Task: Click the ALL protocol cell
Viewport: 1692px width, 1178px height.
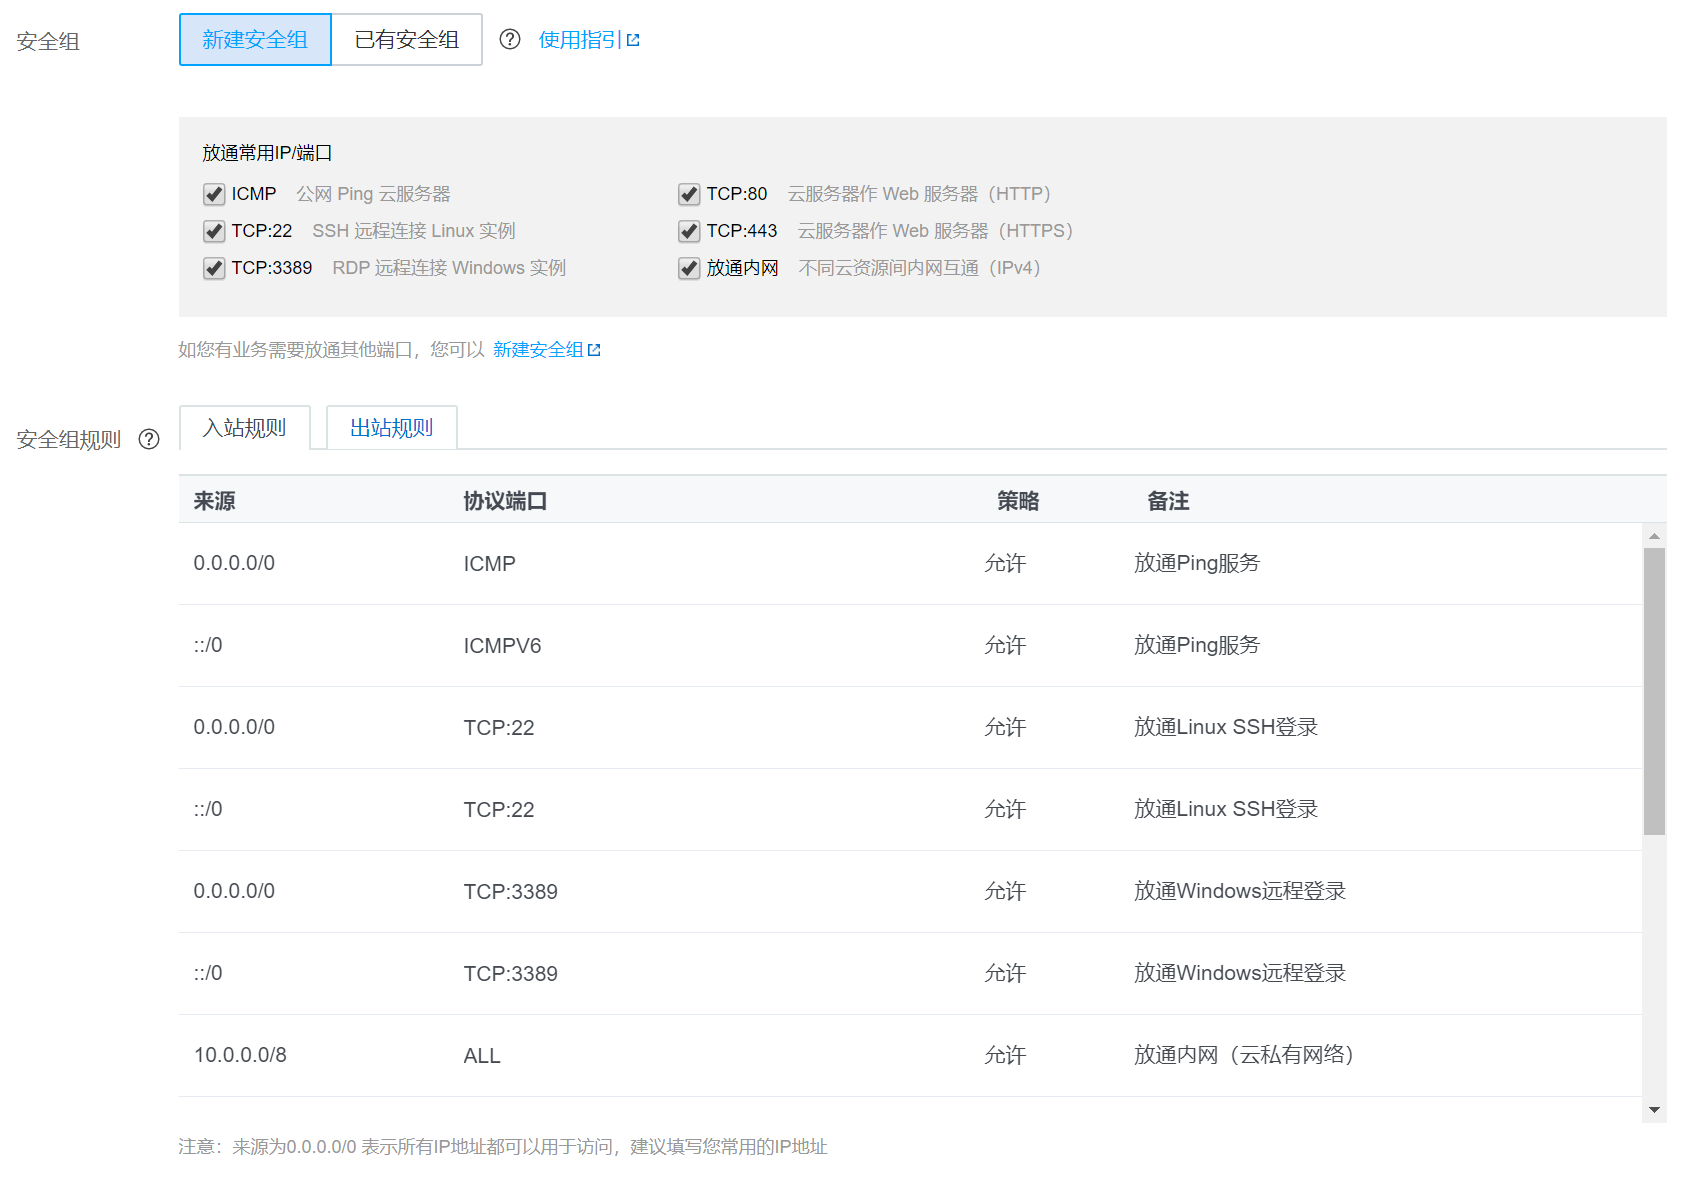Action: click(482, 1056)
